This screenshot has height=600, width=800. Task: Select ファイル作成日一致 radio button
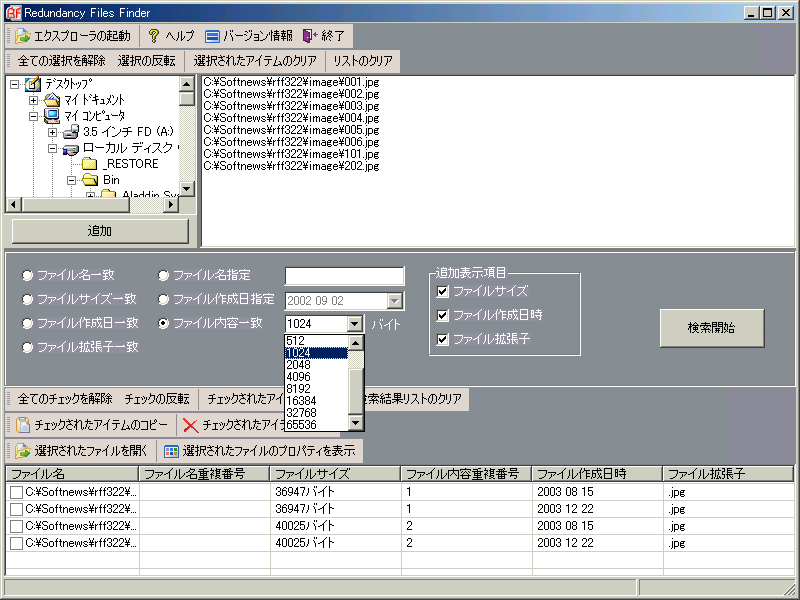point(28,323)
